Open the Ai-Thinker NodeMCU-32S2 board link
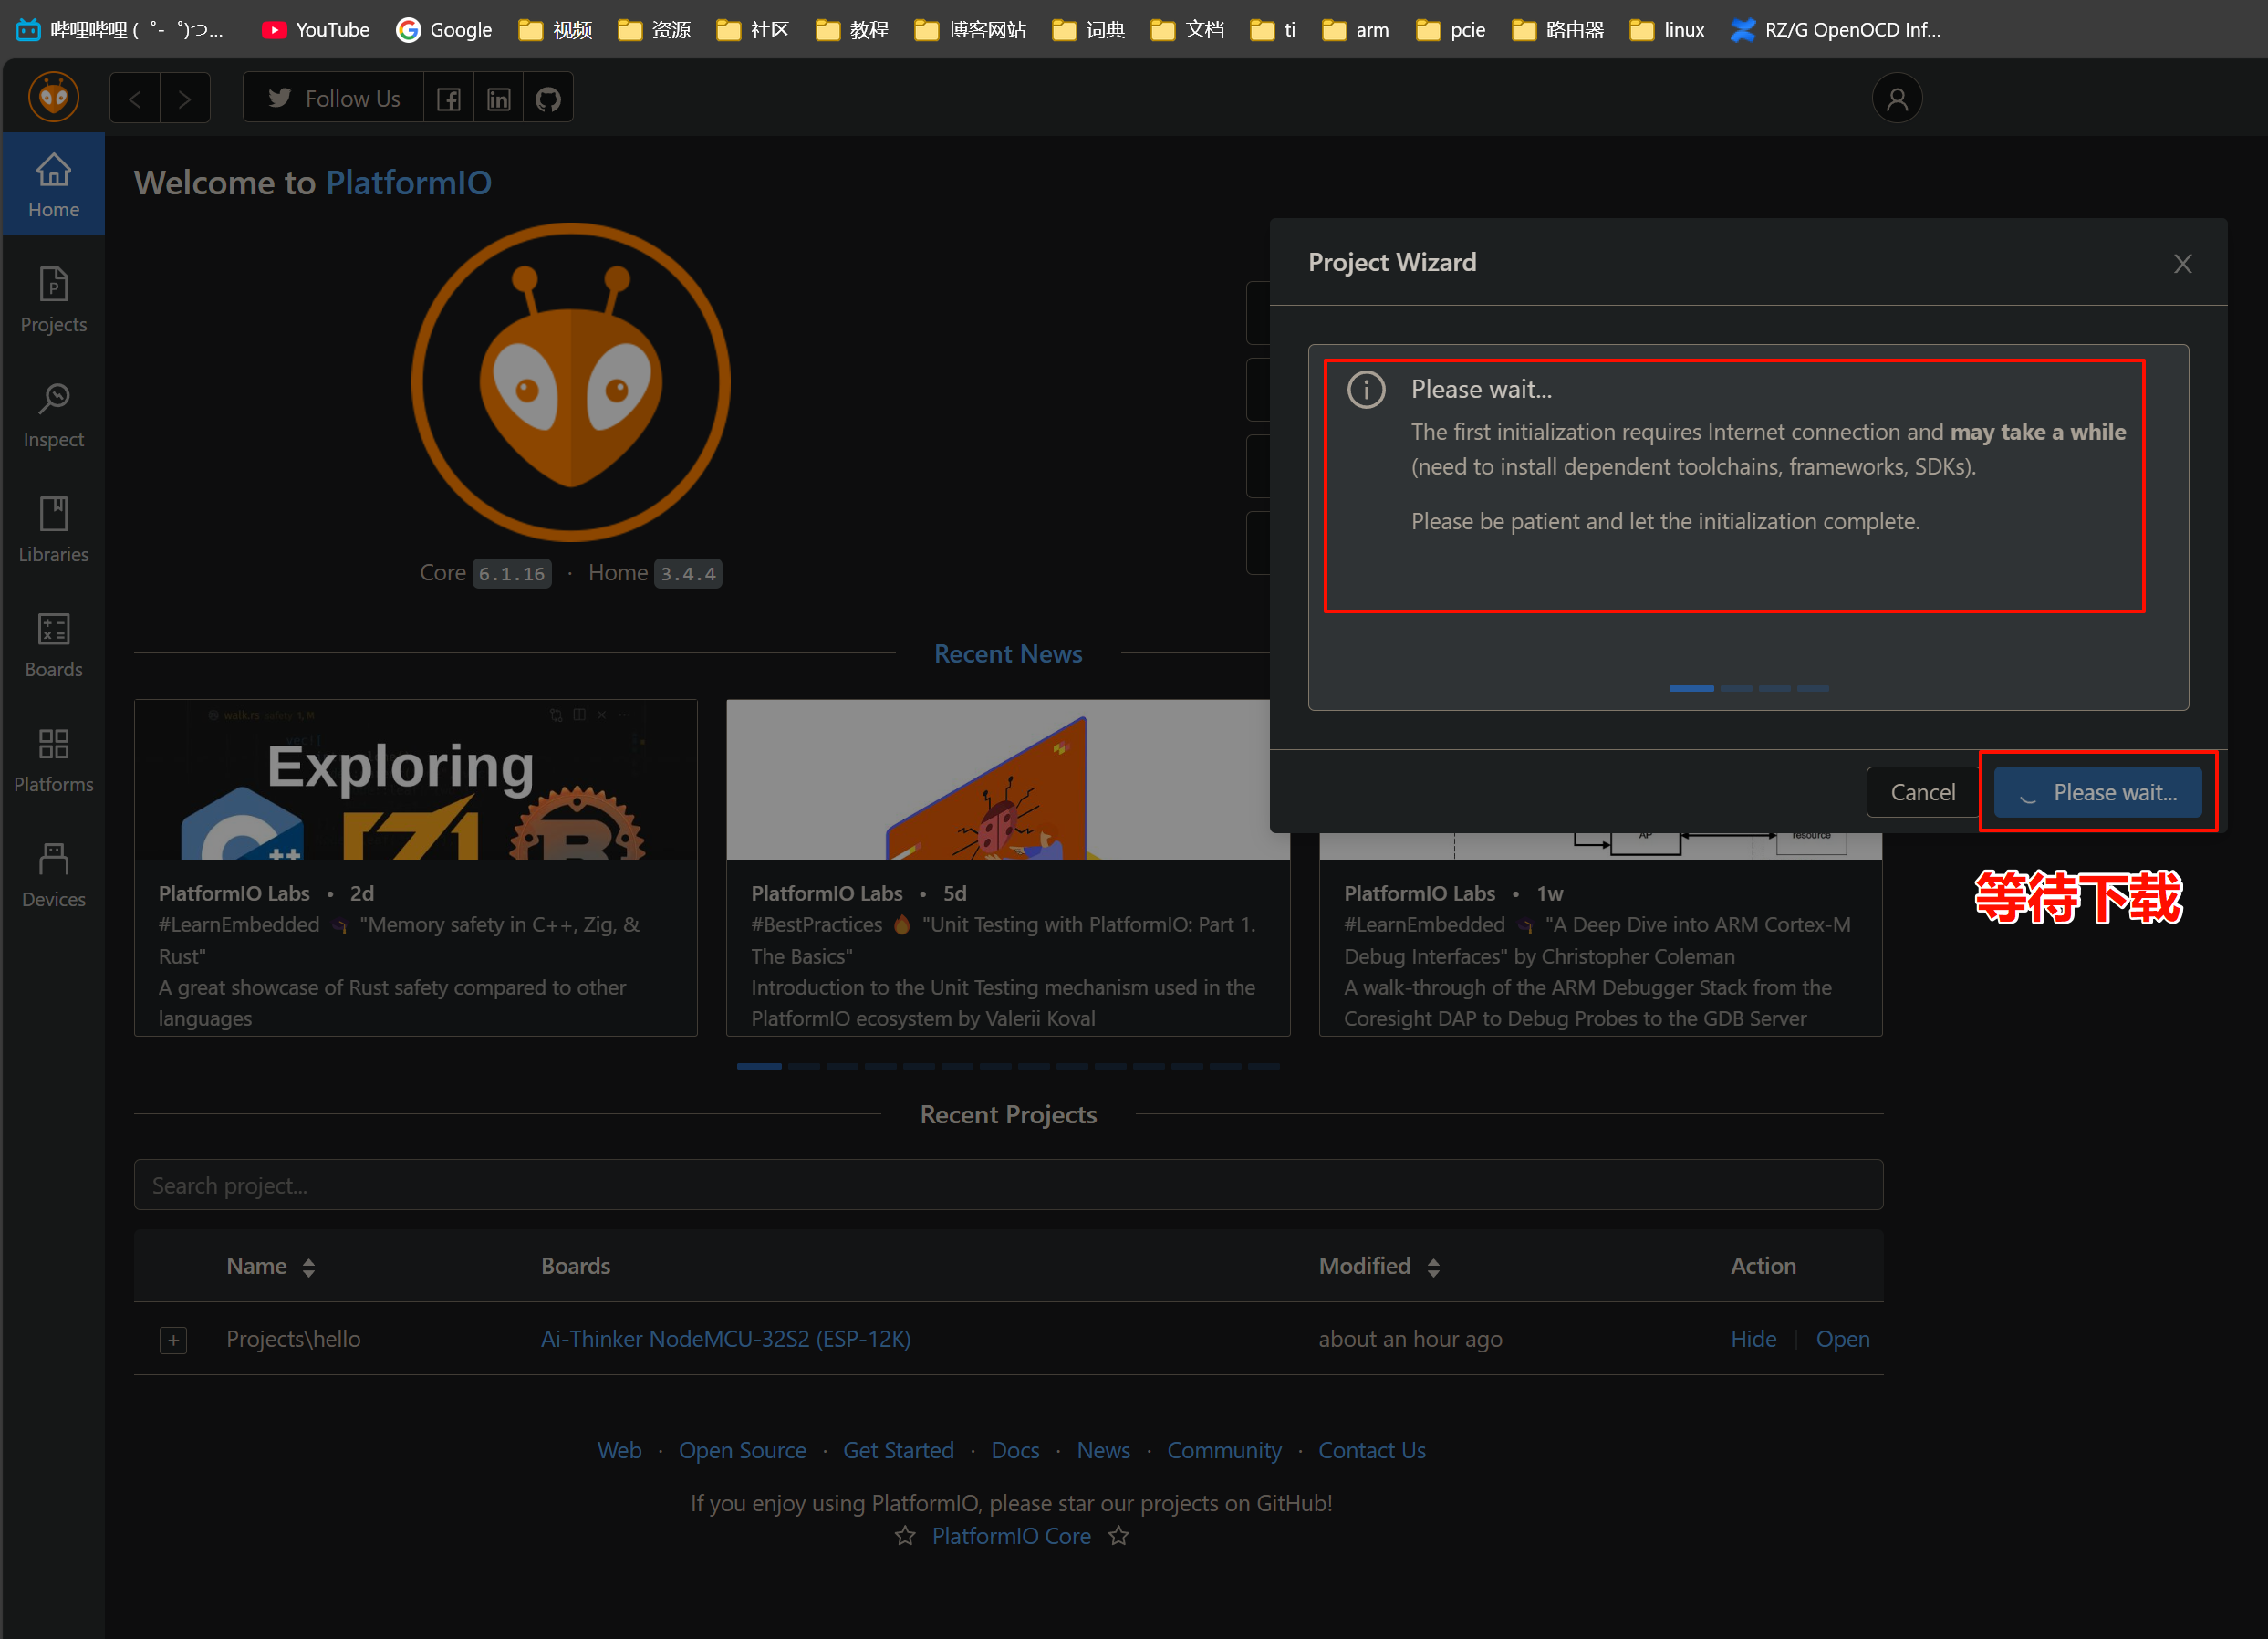This screenshot has width=2268, height=1639. pyautogui.click(x=725, y=1339)
